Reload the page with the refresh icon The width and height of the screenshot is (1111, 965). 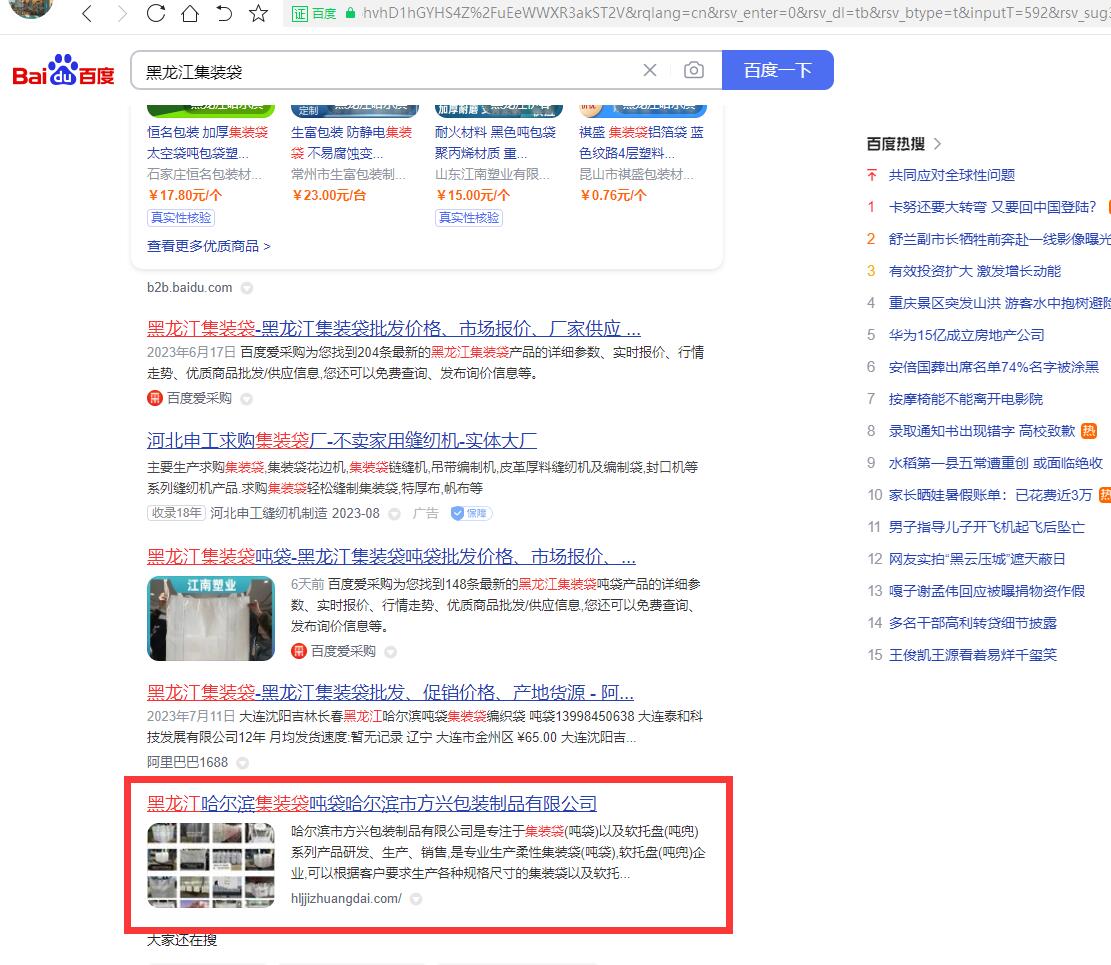tap(156, 13)
